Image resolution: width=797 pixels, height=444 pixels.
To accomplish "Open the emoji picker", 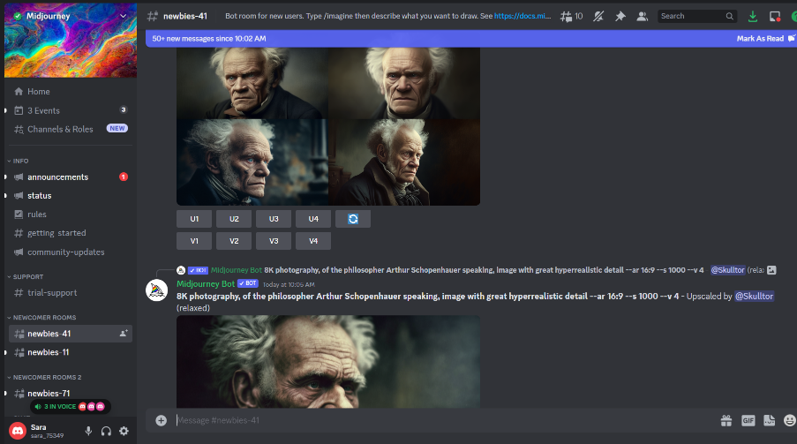I will tap(789, 421).
